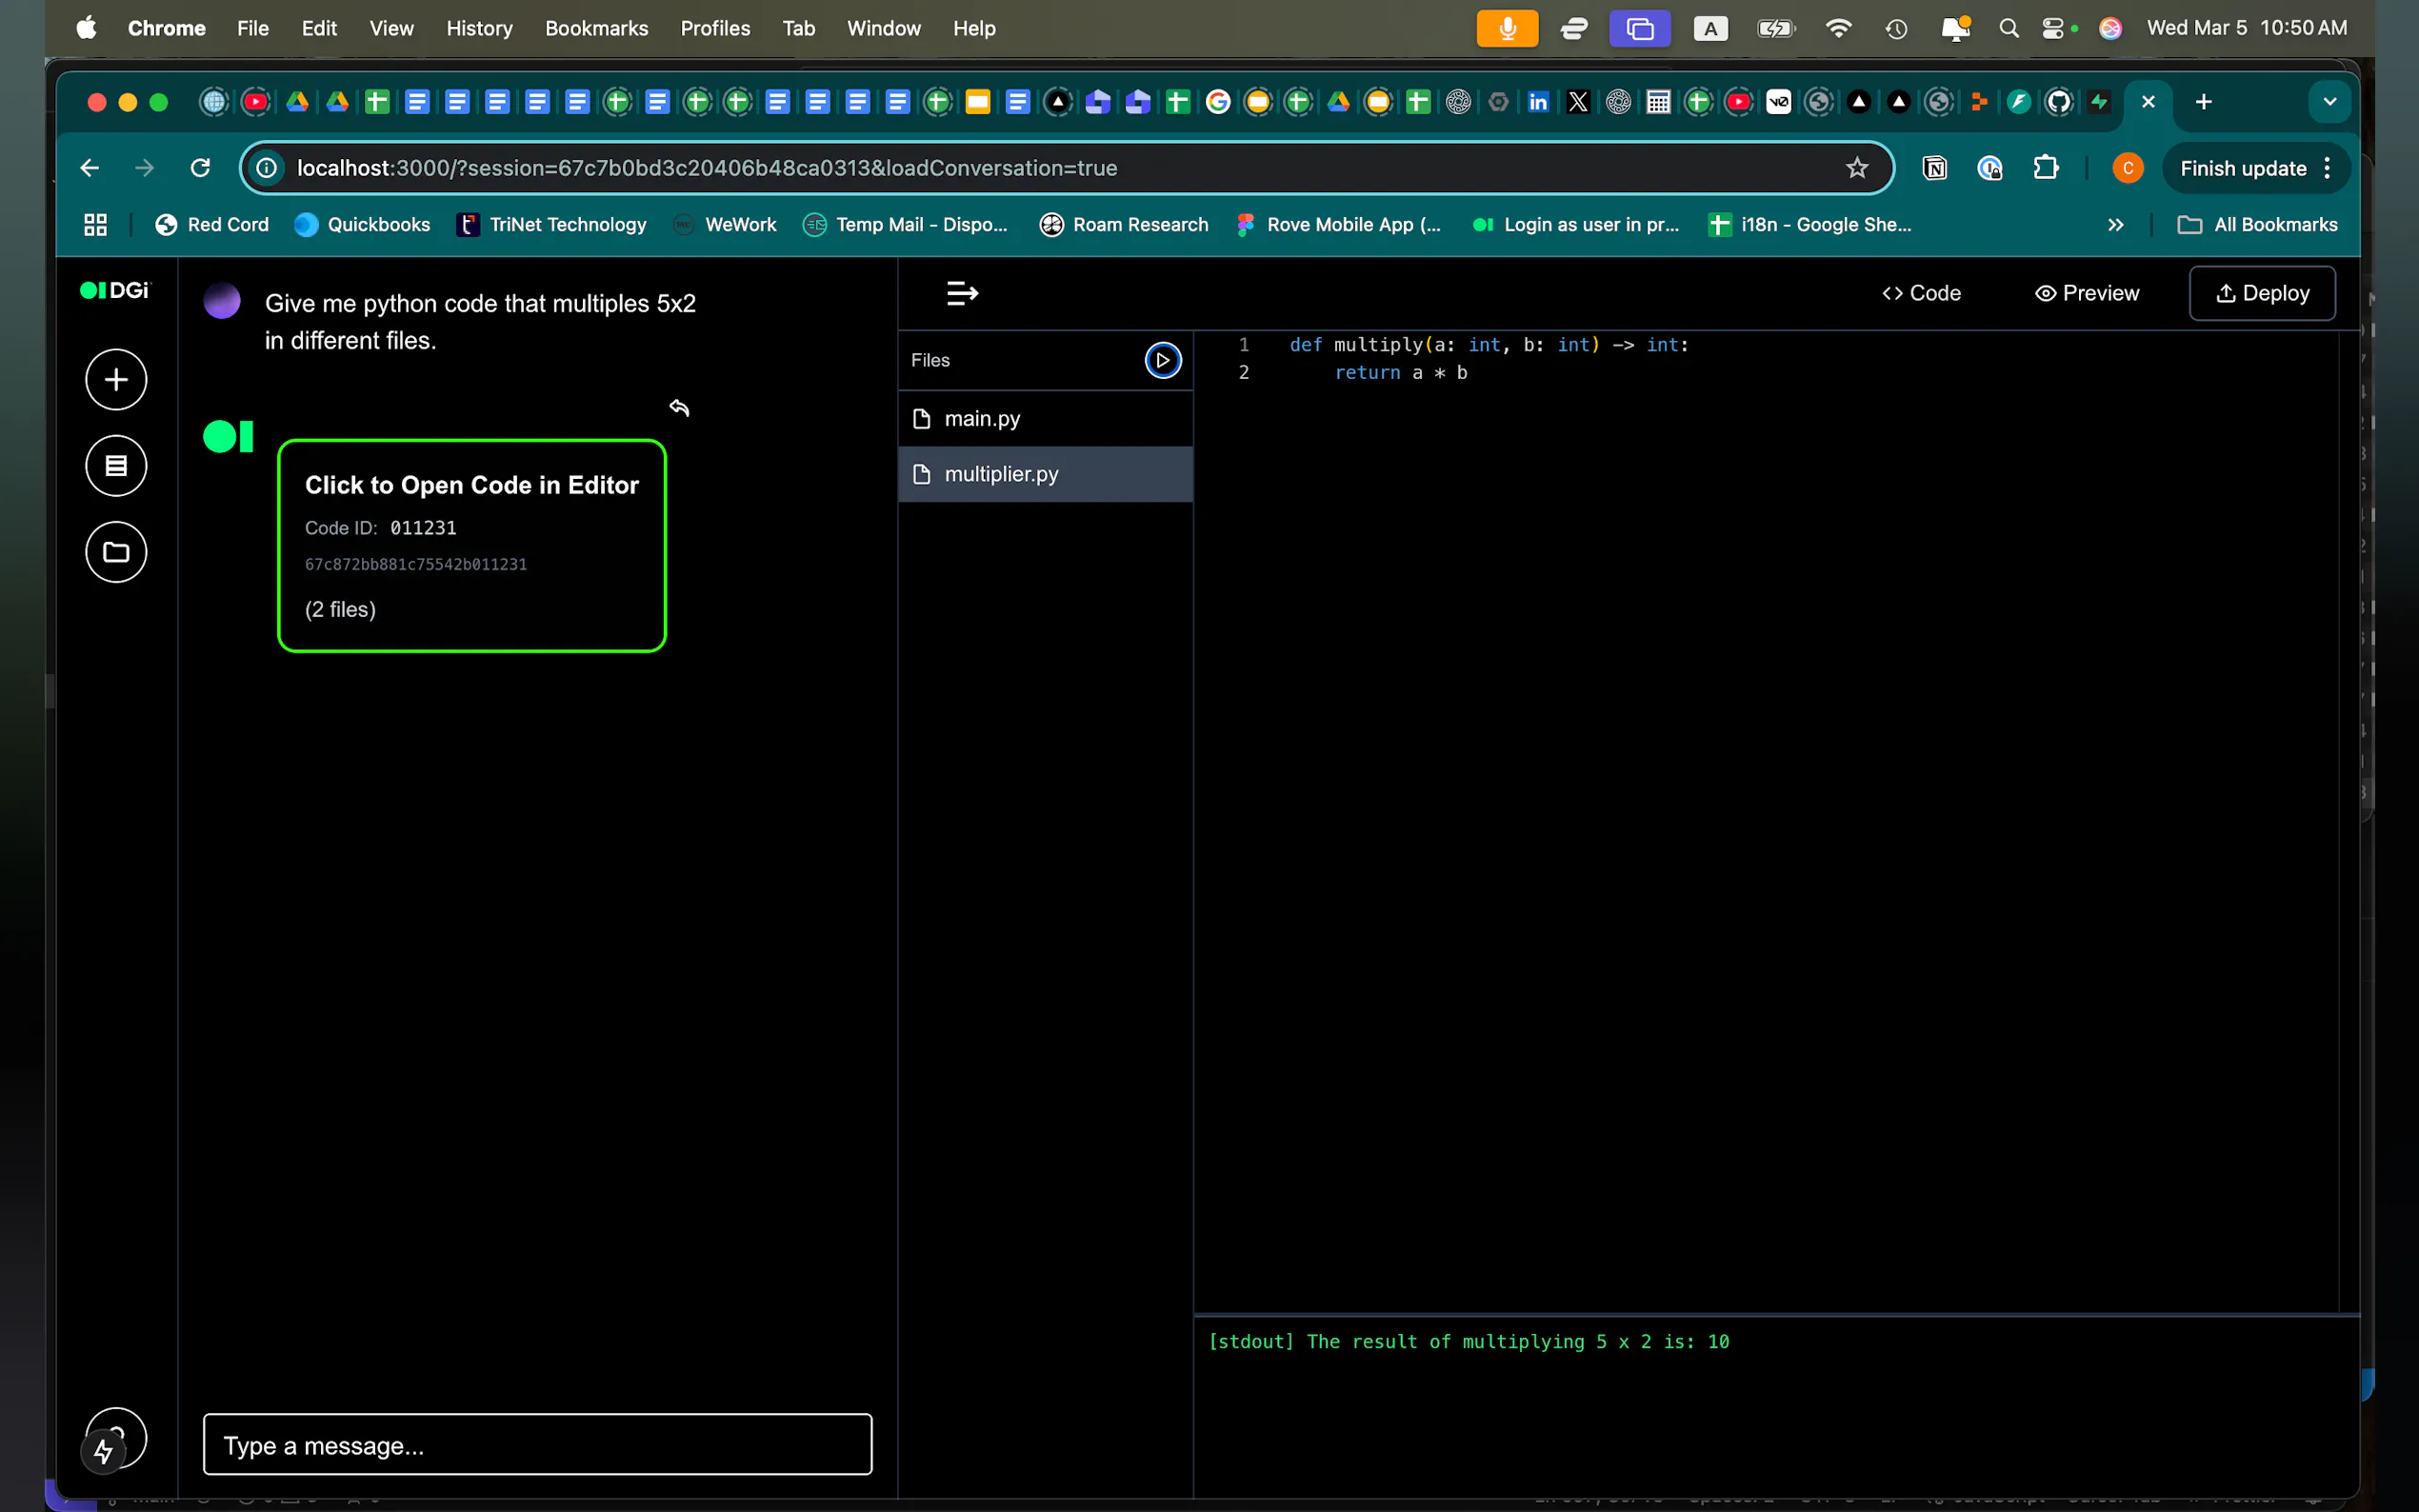This screenshot has height=1512, width=2419.
Task: Click the Deploy button
Action: pos(2262,293)
